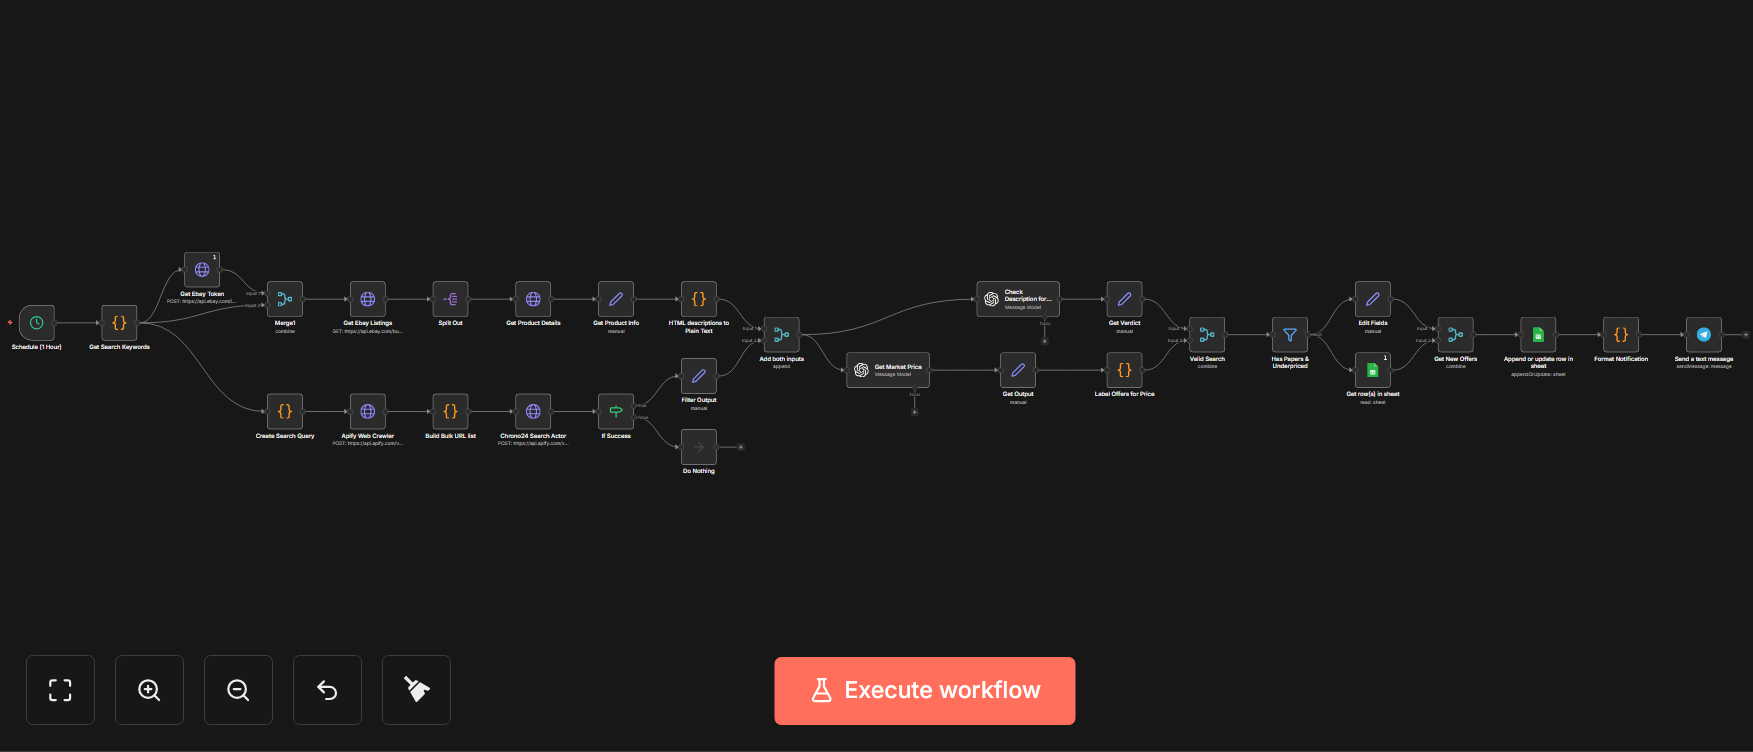Open the If Success conditional node
Image resolution: width=1753 pixels, height=752 pixels.
coord(616,411)
